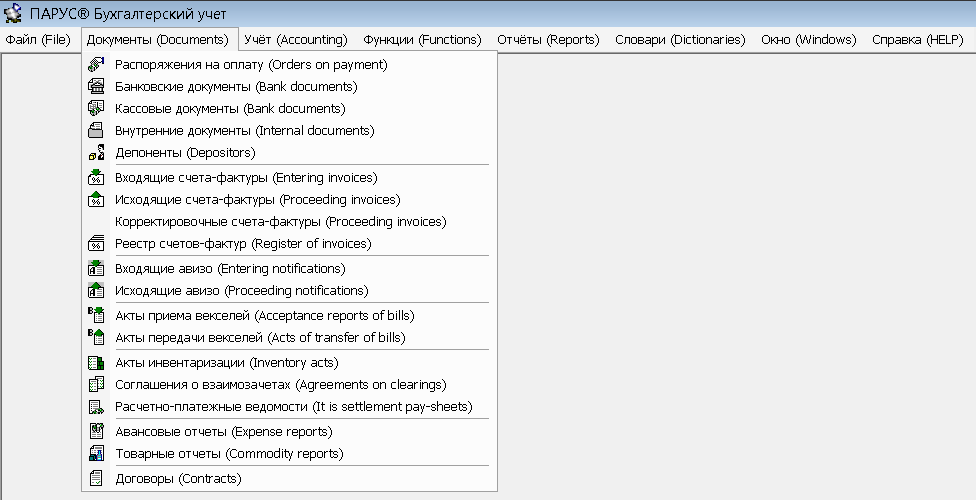Select Корректировочные счета-фактуры menu entry
Image resolution: width=976 pixels, height=500 pixels.
click(x=281, y=221)
